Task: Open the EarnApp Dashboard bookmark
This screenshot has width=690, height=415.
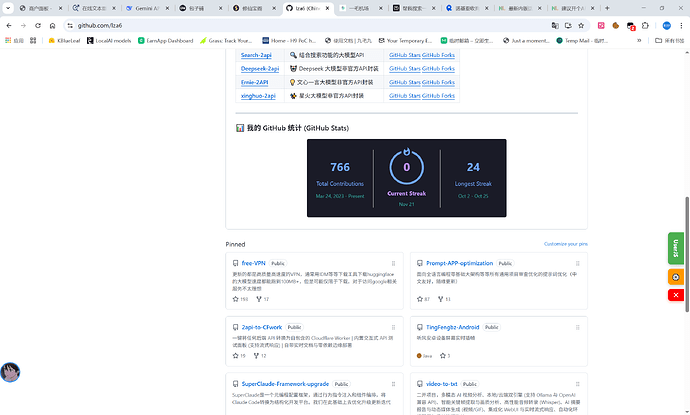Action: 165,40
